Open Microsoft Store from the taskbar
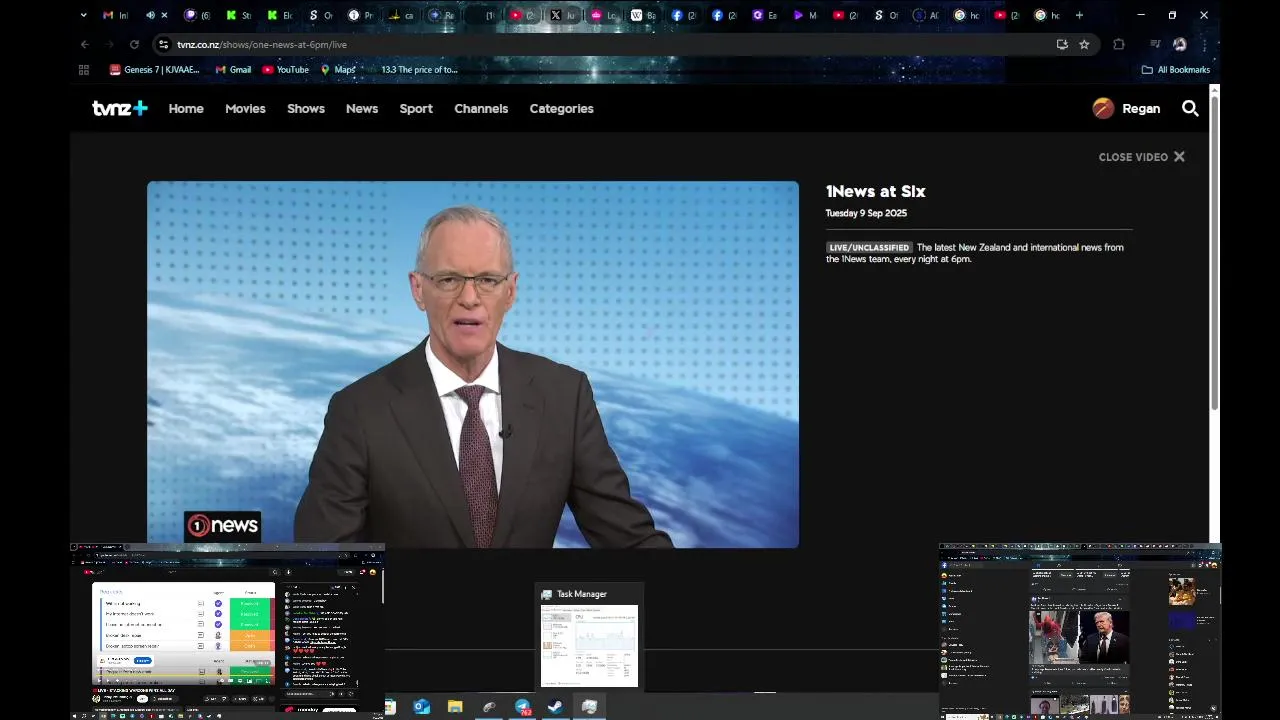1280x720 pixels. click(389, 707)
